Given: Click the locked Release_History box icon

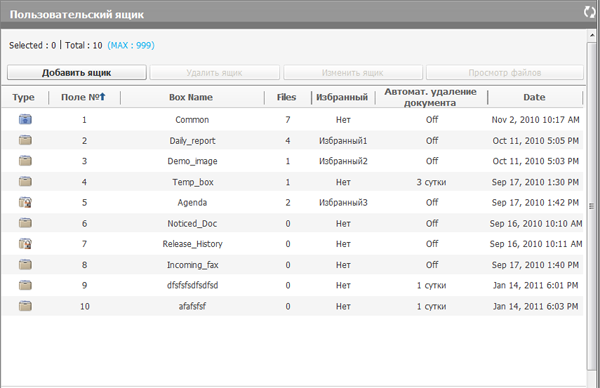Looking at the screenshot, I should pos(25,243).
